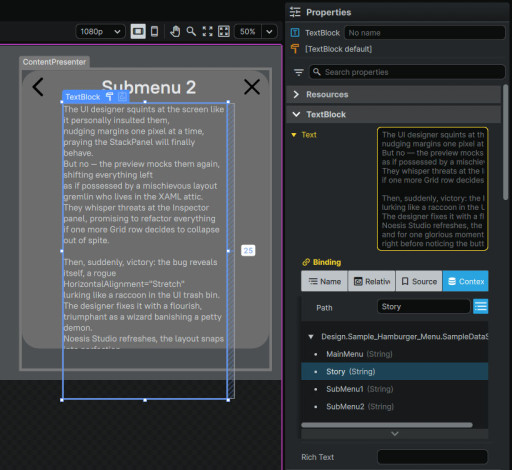Click the Properties panel vertical scrollbar
This screenshot has height=470, width=512.
505,142
